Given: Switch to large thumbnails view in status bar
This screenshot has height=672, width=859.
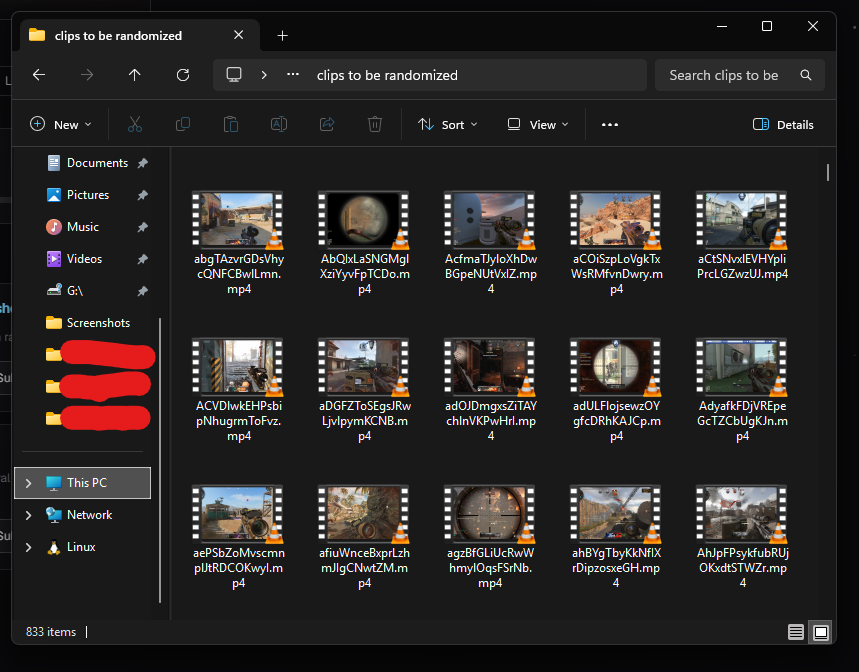Looking at the screenshot, I should pyautogui.click(x=821, y=632).
